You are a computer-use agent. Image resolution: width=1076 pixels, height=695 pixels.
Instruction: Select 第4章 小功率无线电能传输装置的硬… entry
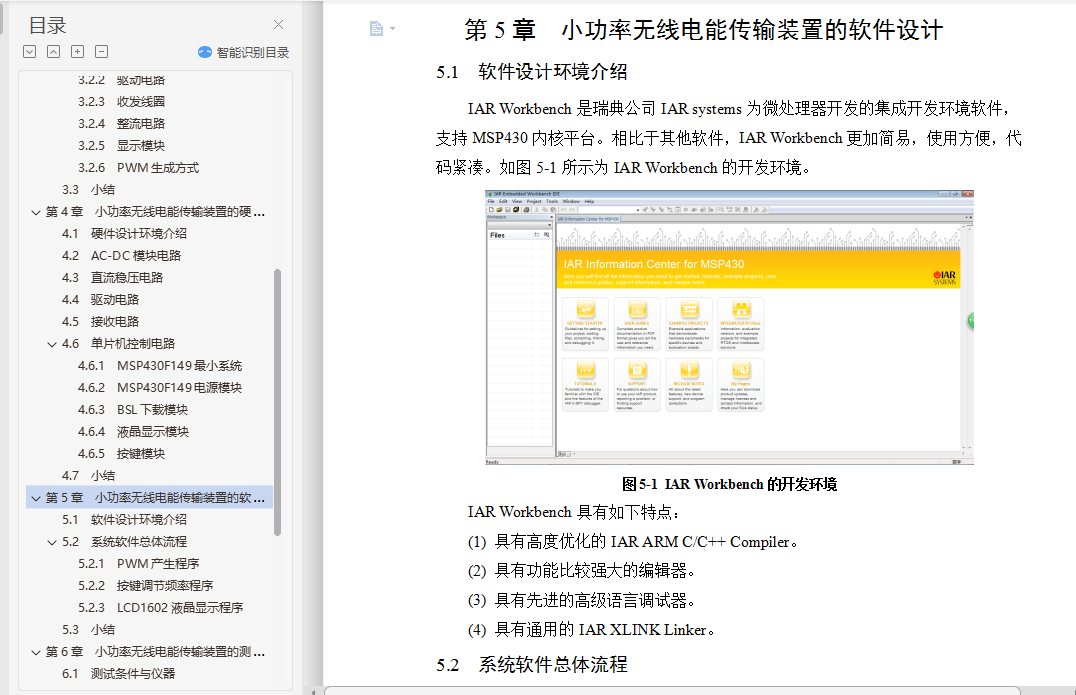coord(155,211)
